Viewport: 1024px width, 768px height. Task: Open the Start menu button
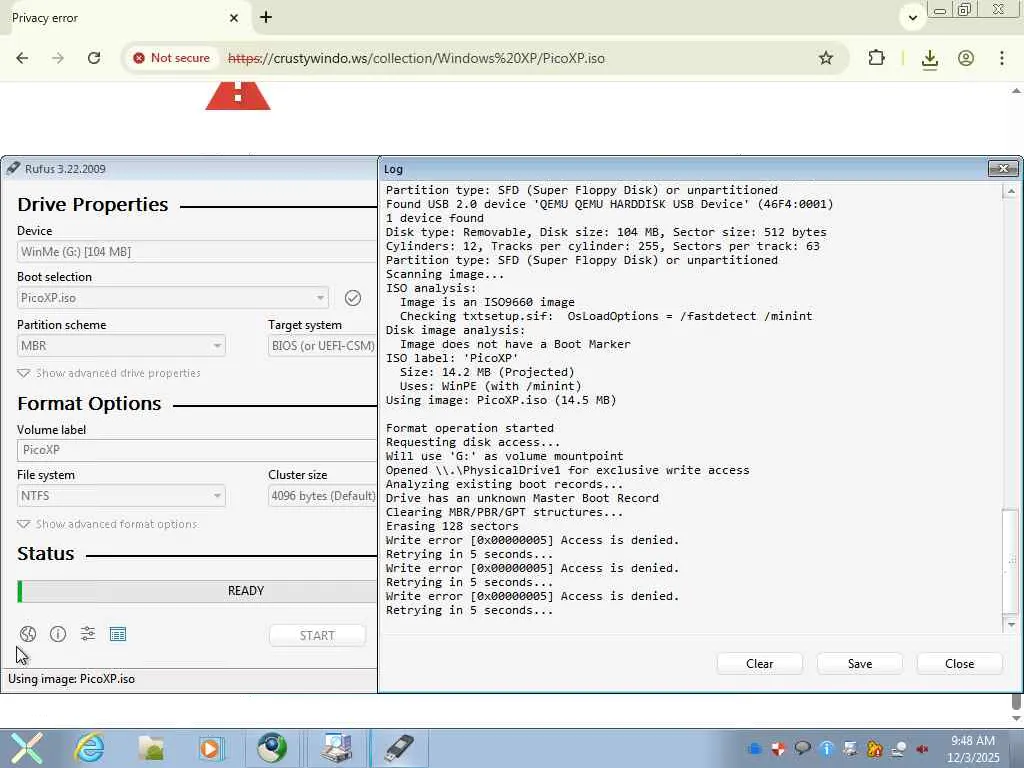click(x=26, y=748)
